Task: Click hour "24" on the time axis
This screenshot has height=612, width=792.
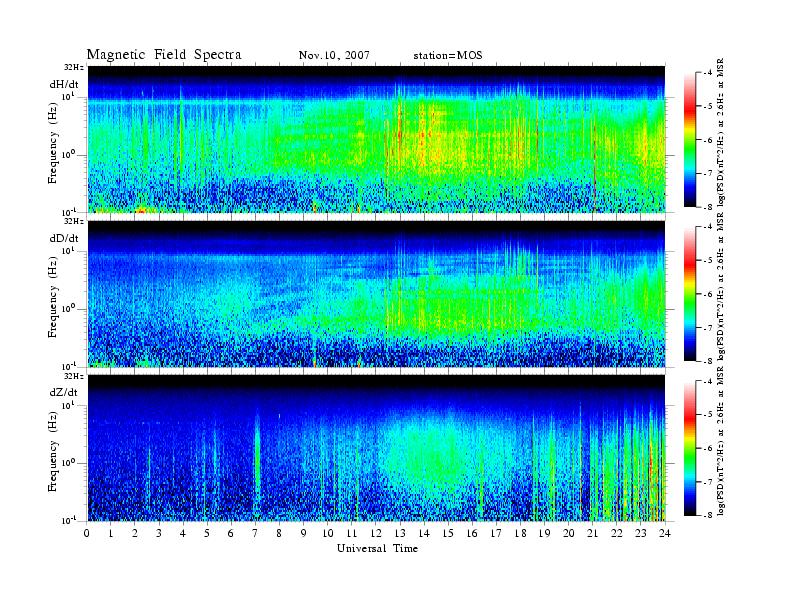Action: [664, 533]
